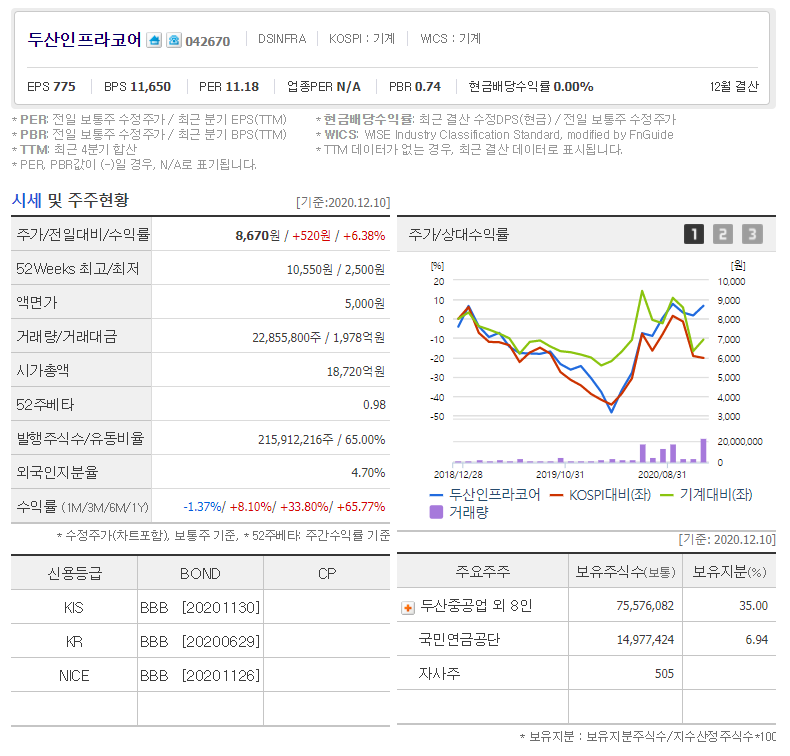
Task: Select the NICE BBB [20201126] rating cell
Action: 200,675
